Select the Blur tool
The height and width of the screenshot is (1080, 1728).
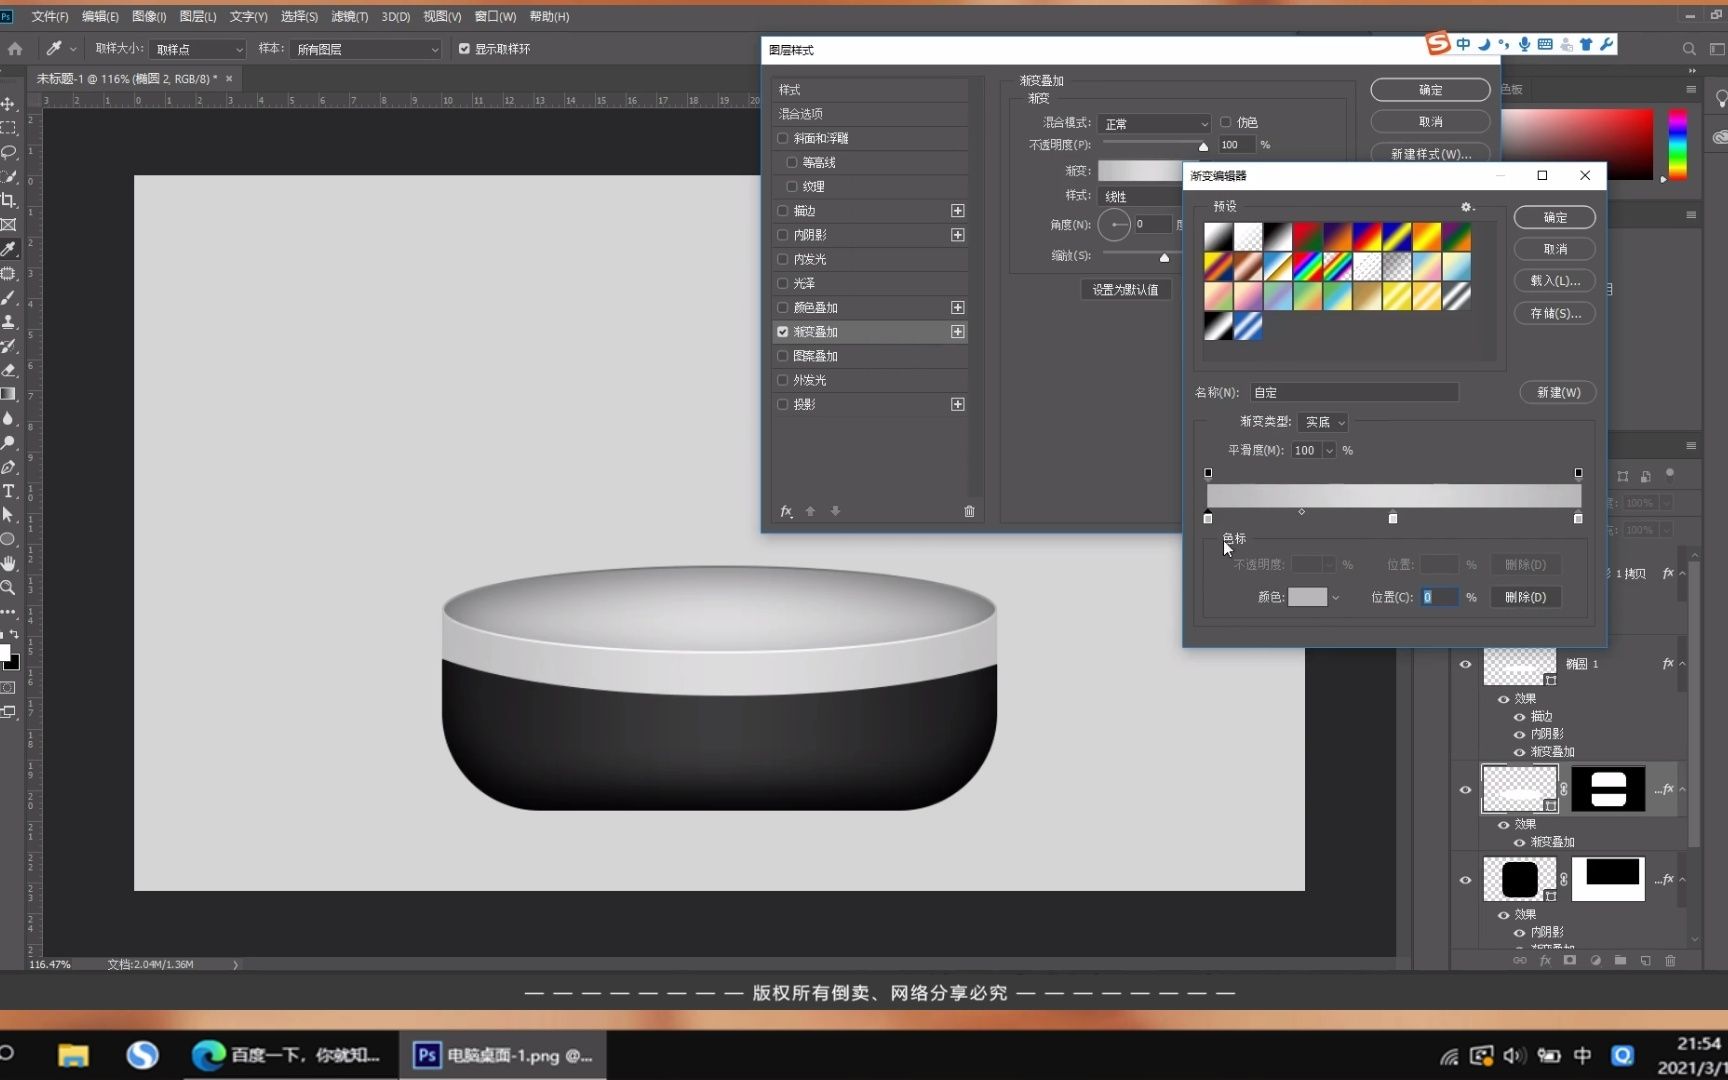[9, 418]
